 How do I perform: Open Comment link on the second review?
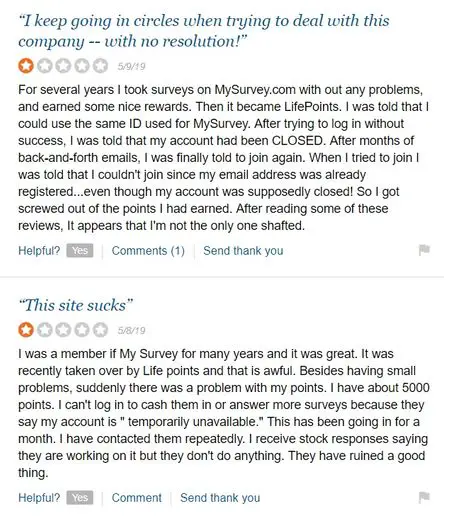137,498
